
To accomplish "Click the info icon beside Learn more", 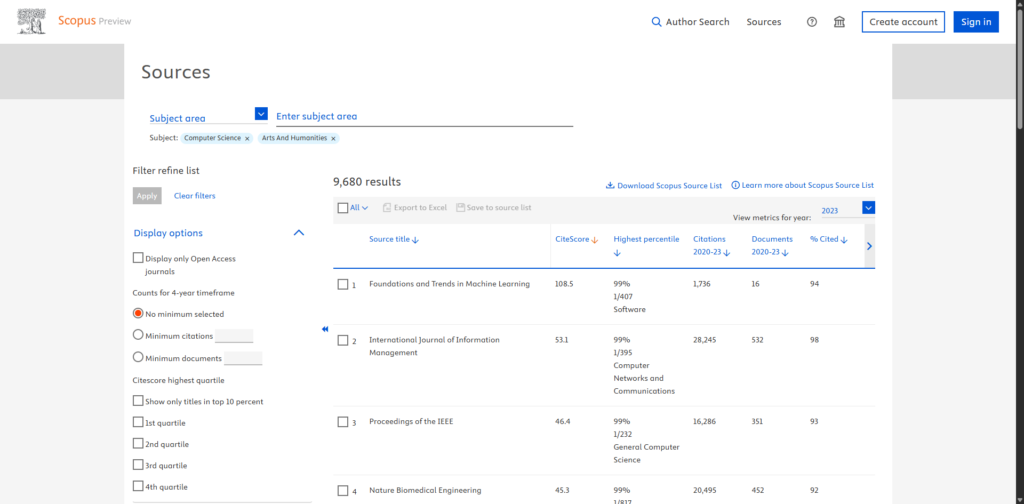I will (735, 185).
